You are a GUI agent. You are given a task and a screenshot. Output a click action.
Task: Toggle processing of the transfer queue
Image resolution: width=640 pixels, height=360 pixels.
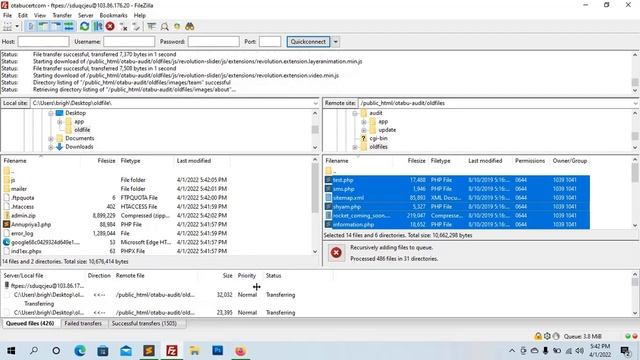98,27
